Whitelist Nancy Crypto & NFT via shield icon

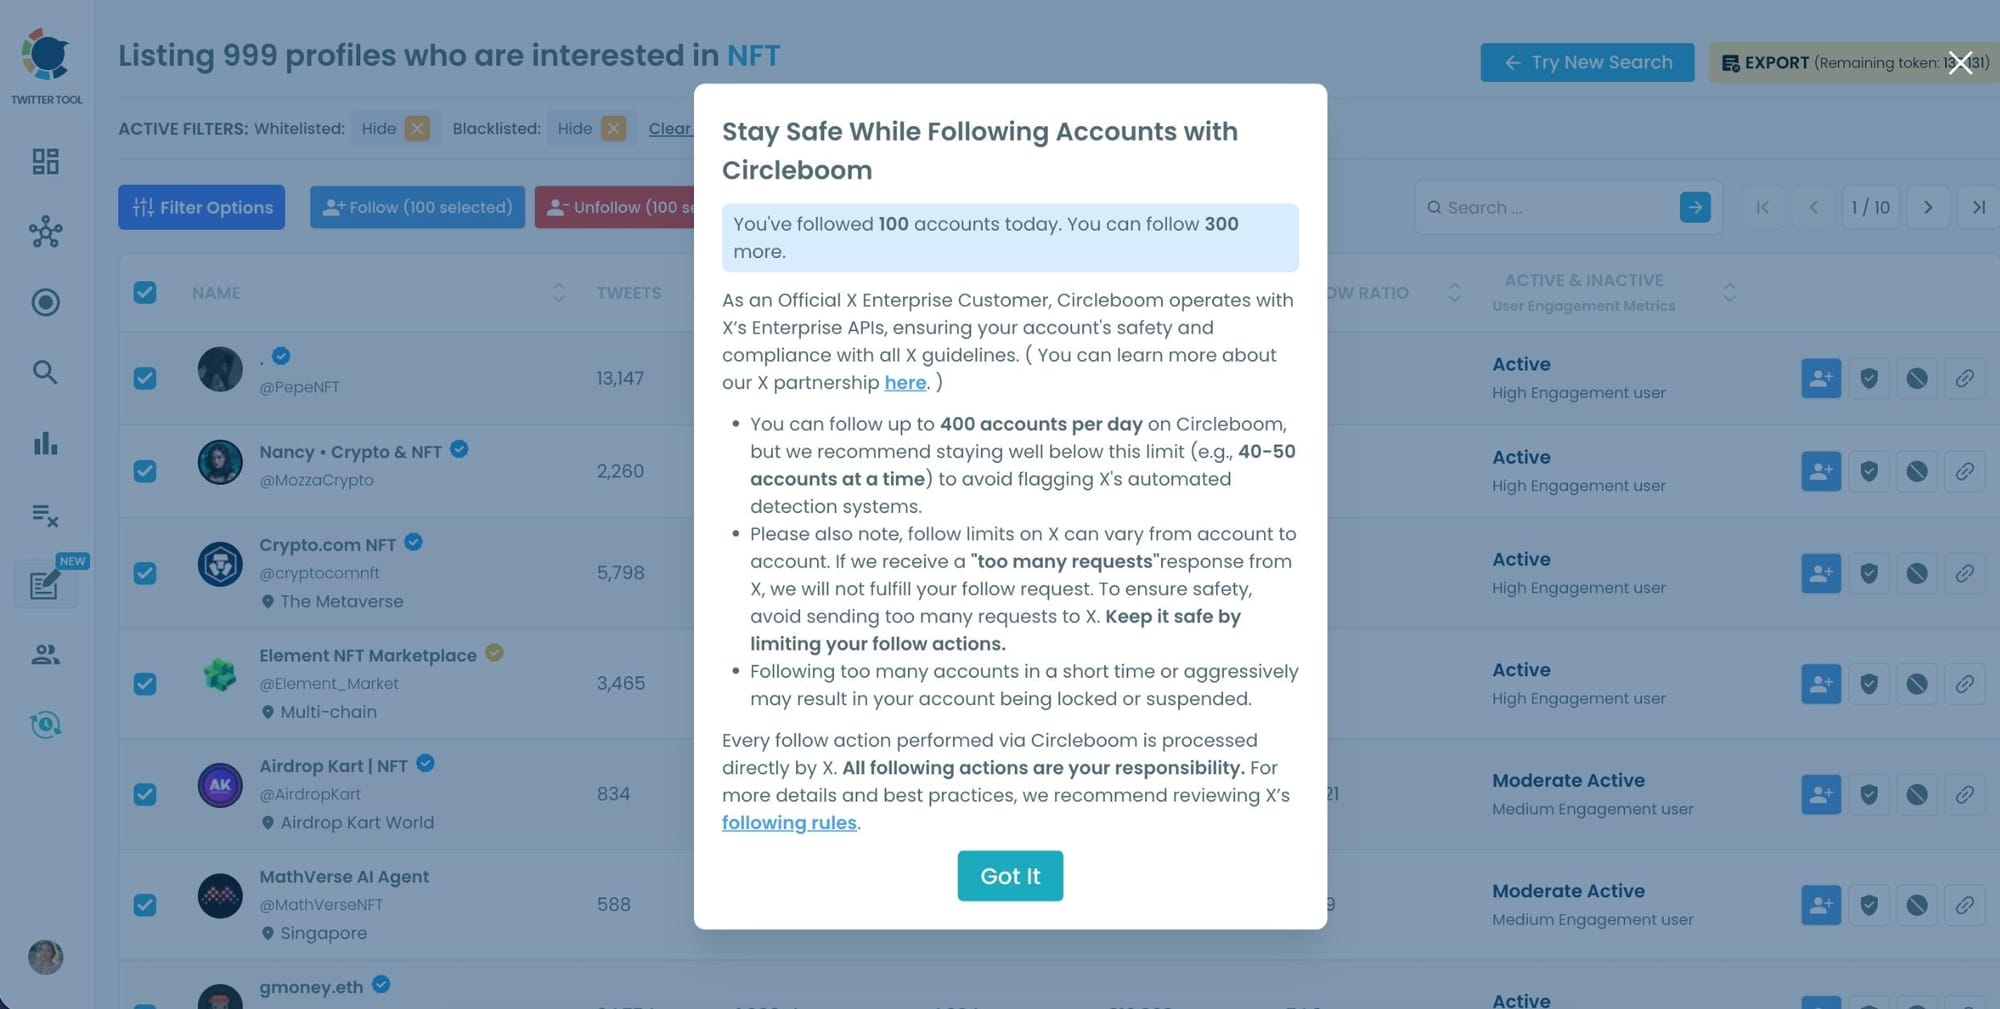point(1868,471)
